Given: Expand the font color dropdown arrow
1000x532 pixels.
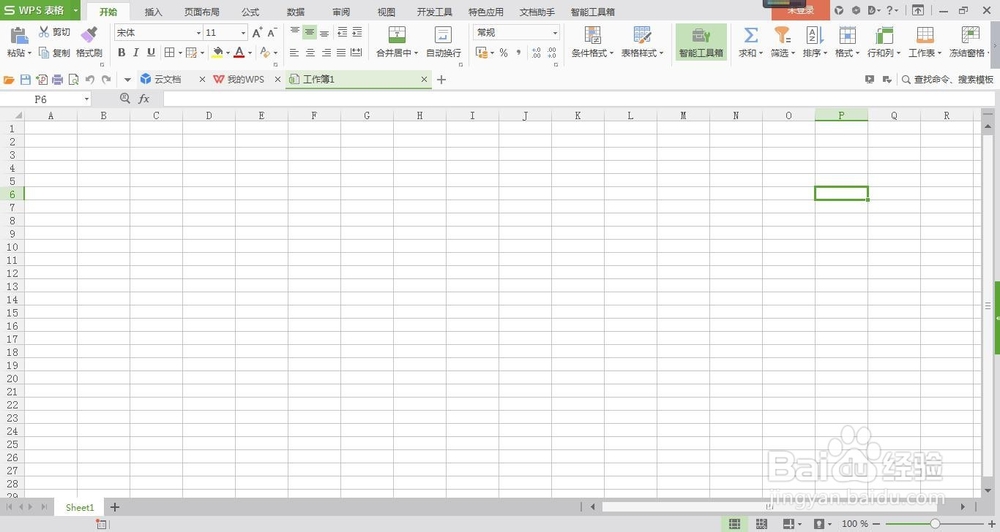Looking at the screenshot, I should click(x=250, y=53).
